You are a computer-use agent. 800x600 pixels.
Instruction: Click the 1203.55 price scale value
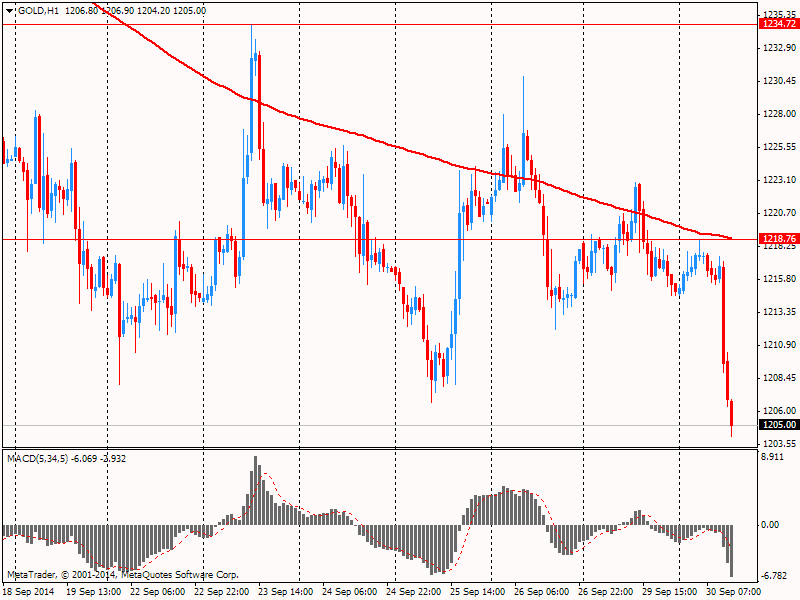point(779,443)
